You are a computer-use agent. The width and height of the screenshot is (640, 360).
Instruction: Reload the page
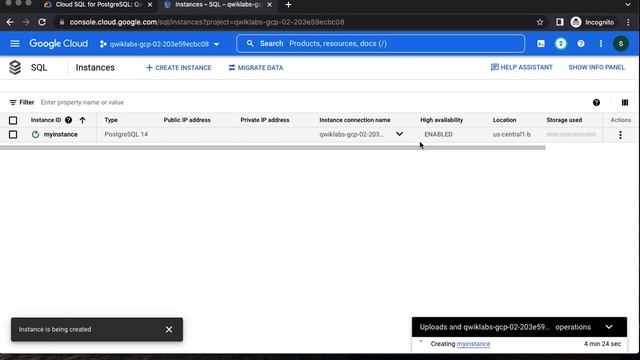point(42,22)
